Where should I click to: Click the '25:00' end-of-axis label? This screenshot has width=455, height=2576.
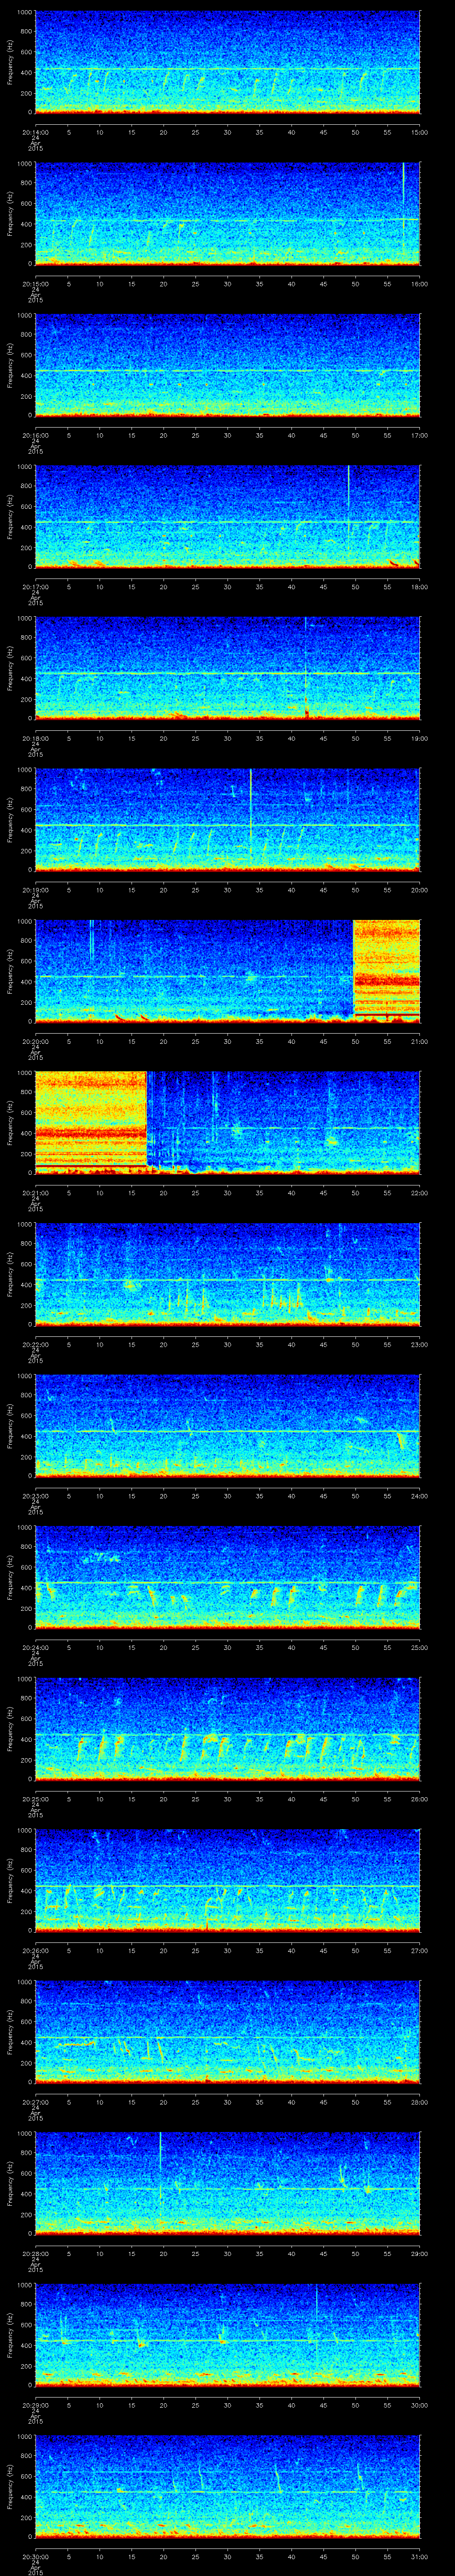pyautogui.click(x=420, y=1648)
